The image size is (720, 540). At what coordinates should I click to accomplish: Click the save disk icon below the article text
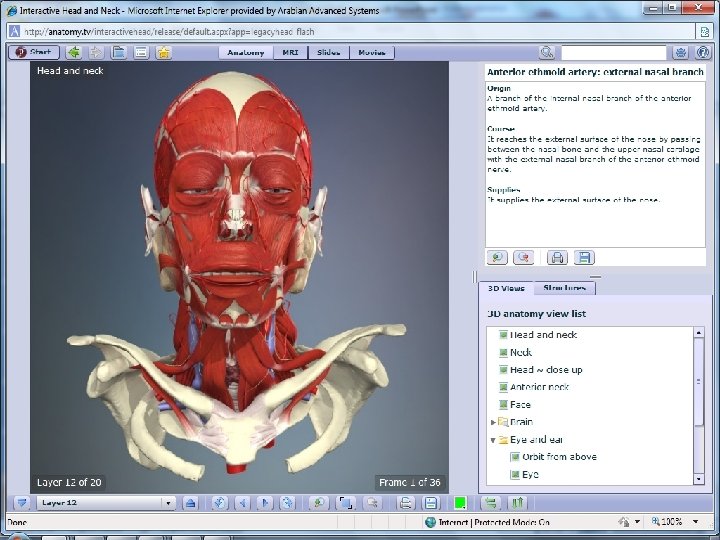click(x=585, y=257)
